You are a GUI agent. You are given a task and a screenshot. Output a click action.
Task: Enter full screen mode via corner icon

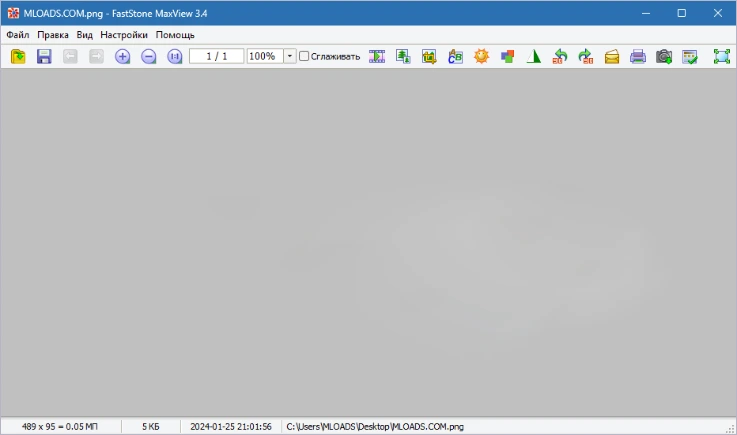pos(721,57)
